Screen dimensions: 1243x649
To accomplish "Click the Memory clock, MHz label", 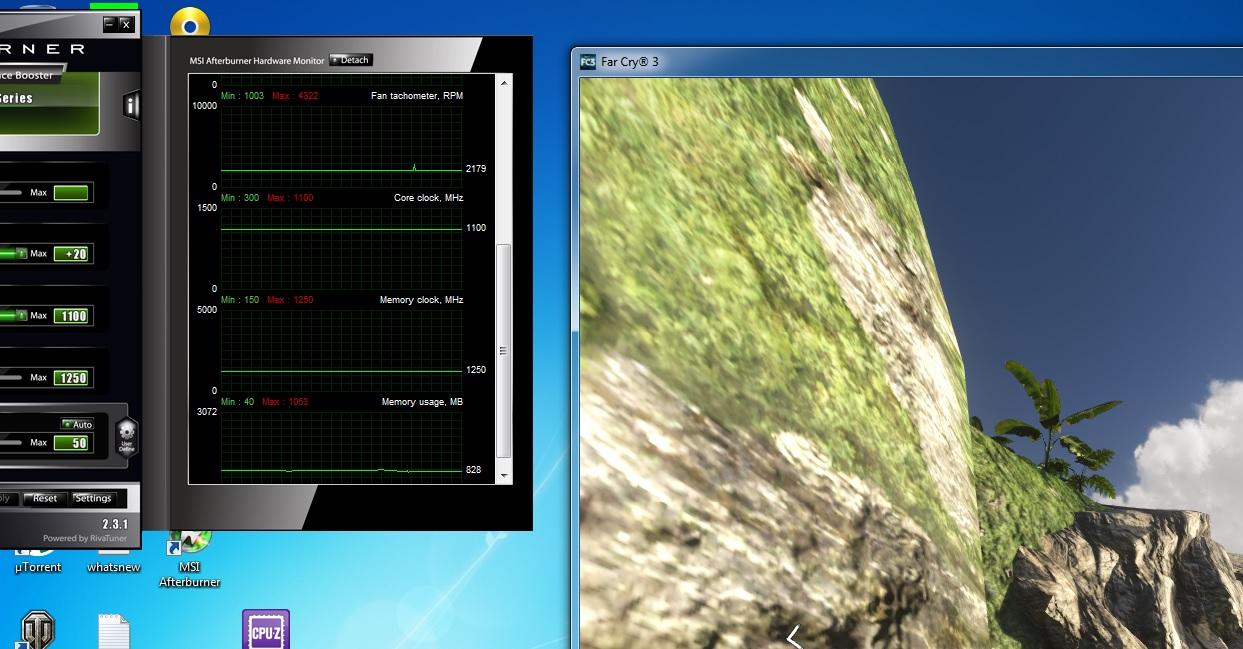I will [x=421, y=300].
